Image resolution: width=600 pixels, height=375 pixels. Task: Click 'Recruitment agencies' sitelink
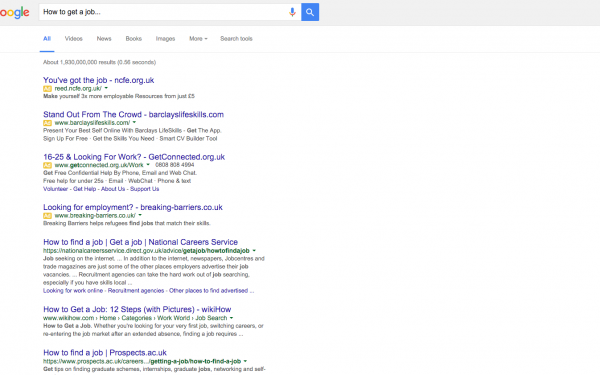[136, 291]
